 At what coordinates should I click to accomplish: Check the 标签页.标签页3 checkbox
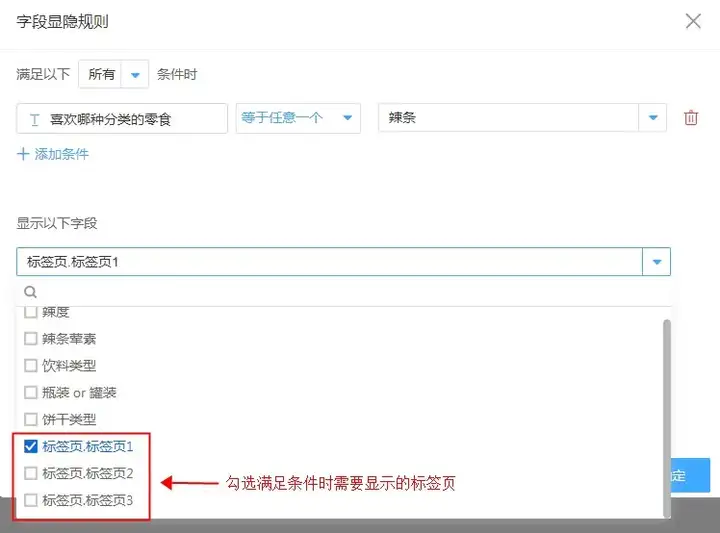30,500
